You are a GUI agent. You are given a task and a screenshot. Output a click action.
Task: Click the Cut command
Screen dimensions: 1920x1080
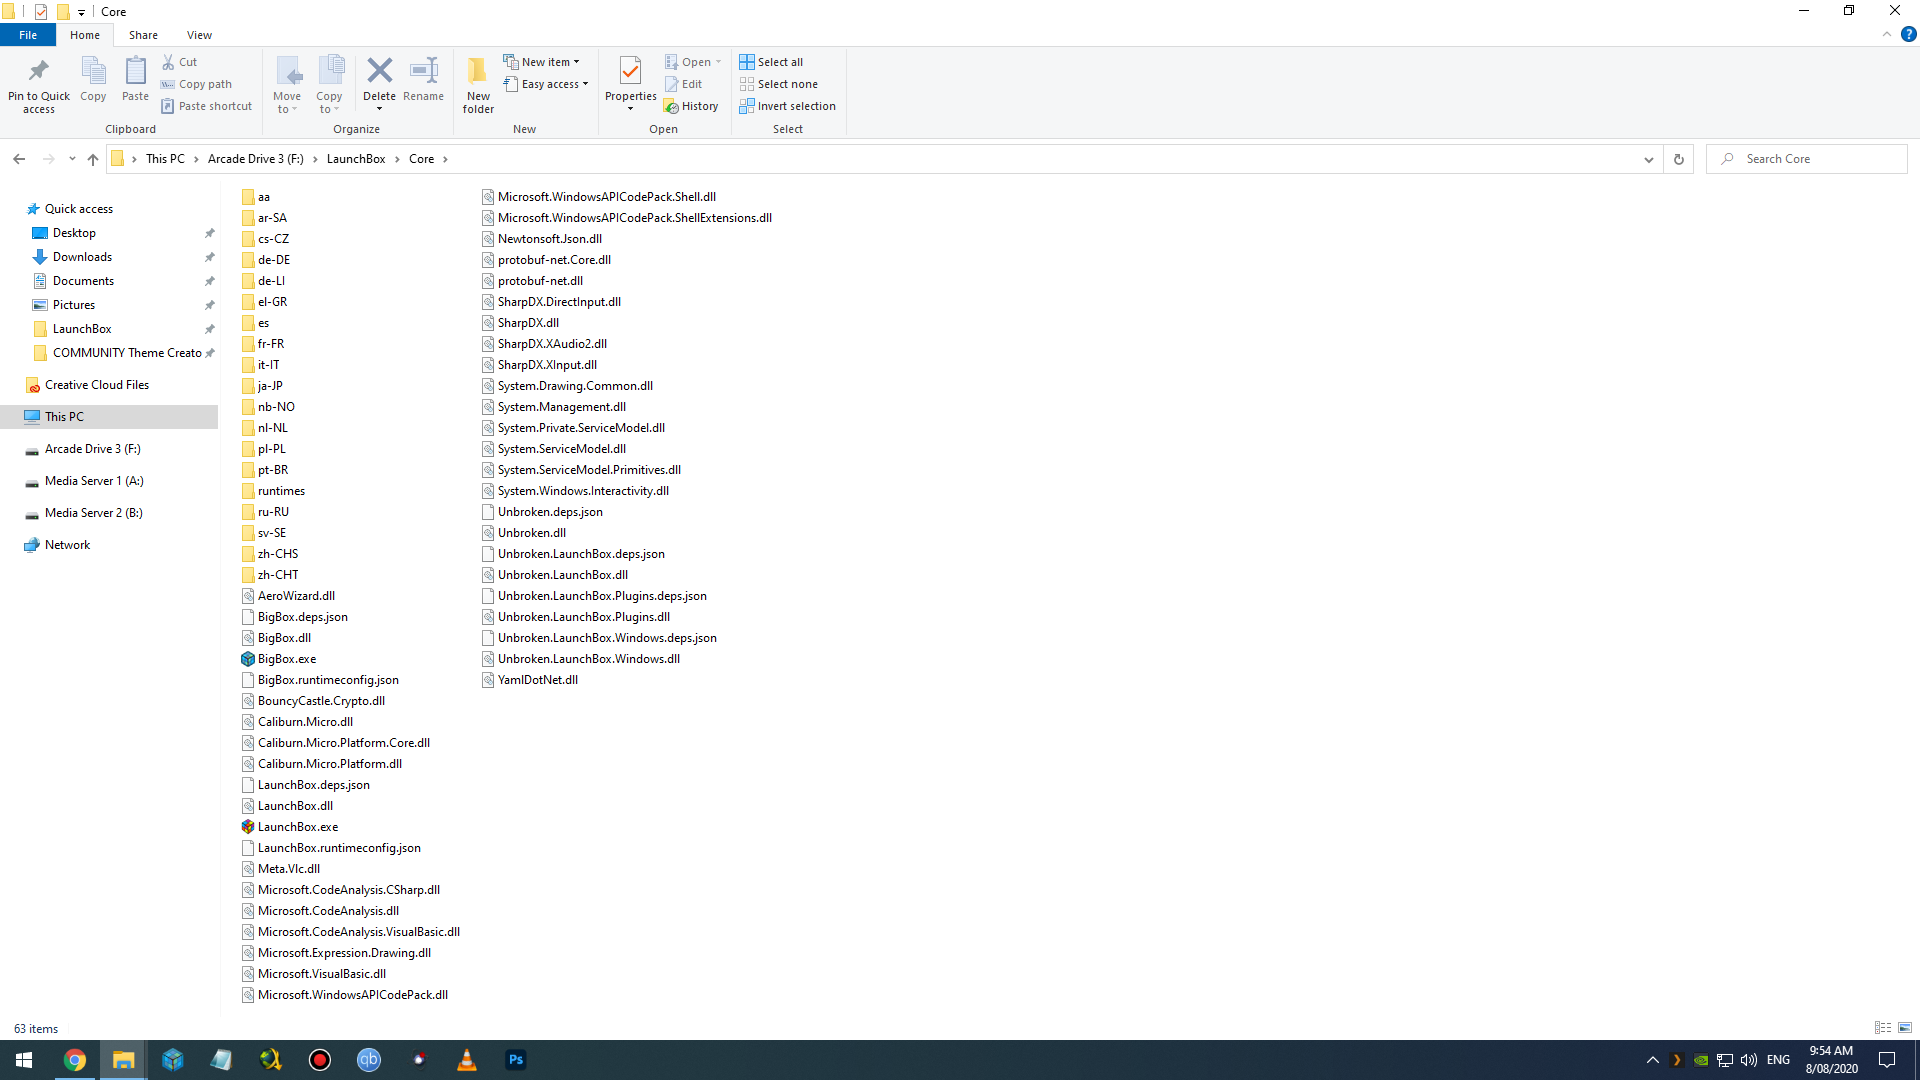180,62
